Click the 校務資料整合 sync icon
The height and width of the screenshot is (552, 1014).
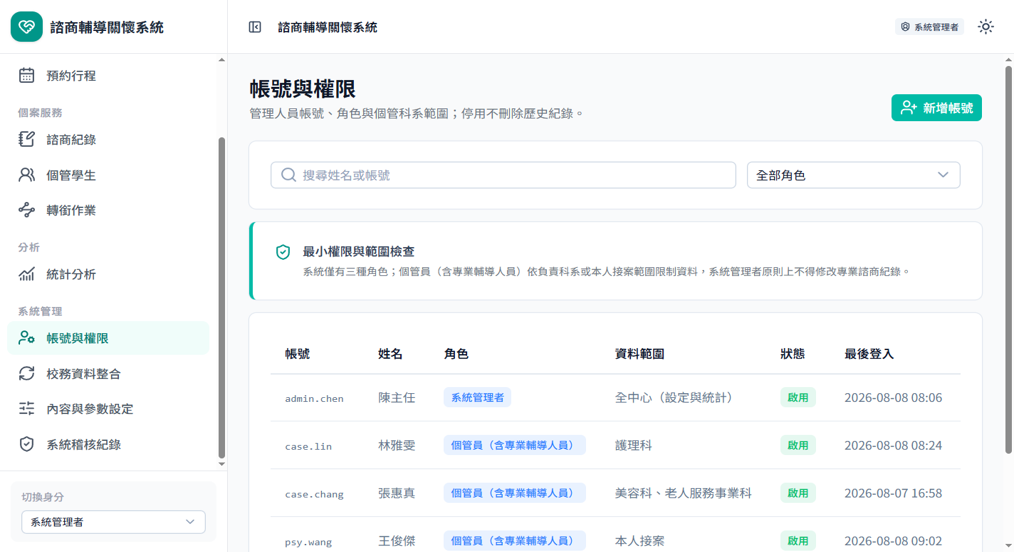[x=27, y=374]
